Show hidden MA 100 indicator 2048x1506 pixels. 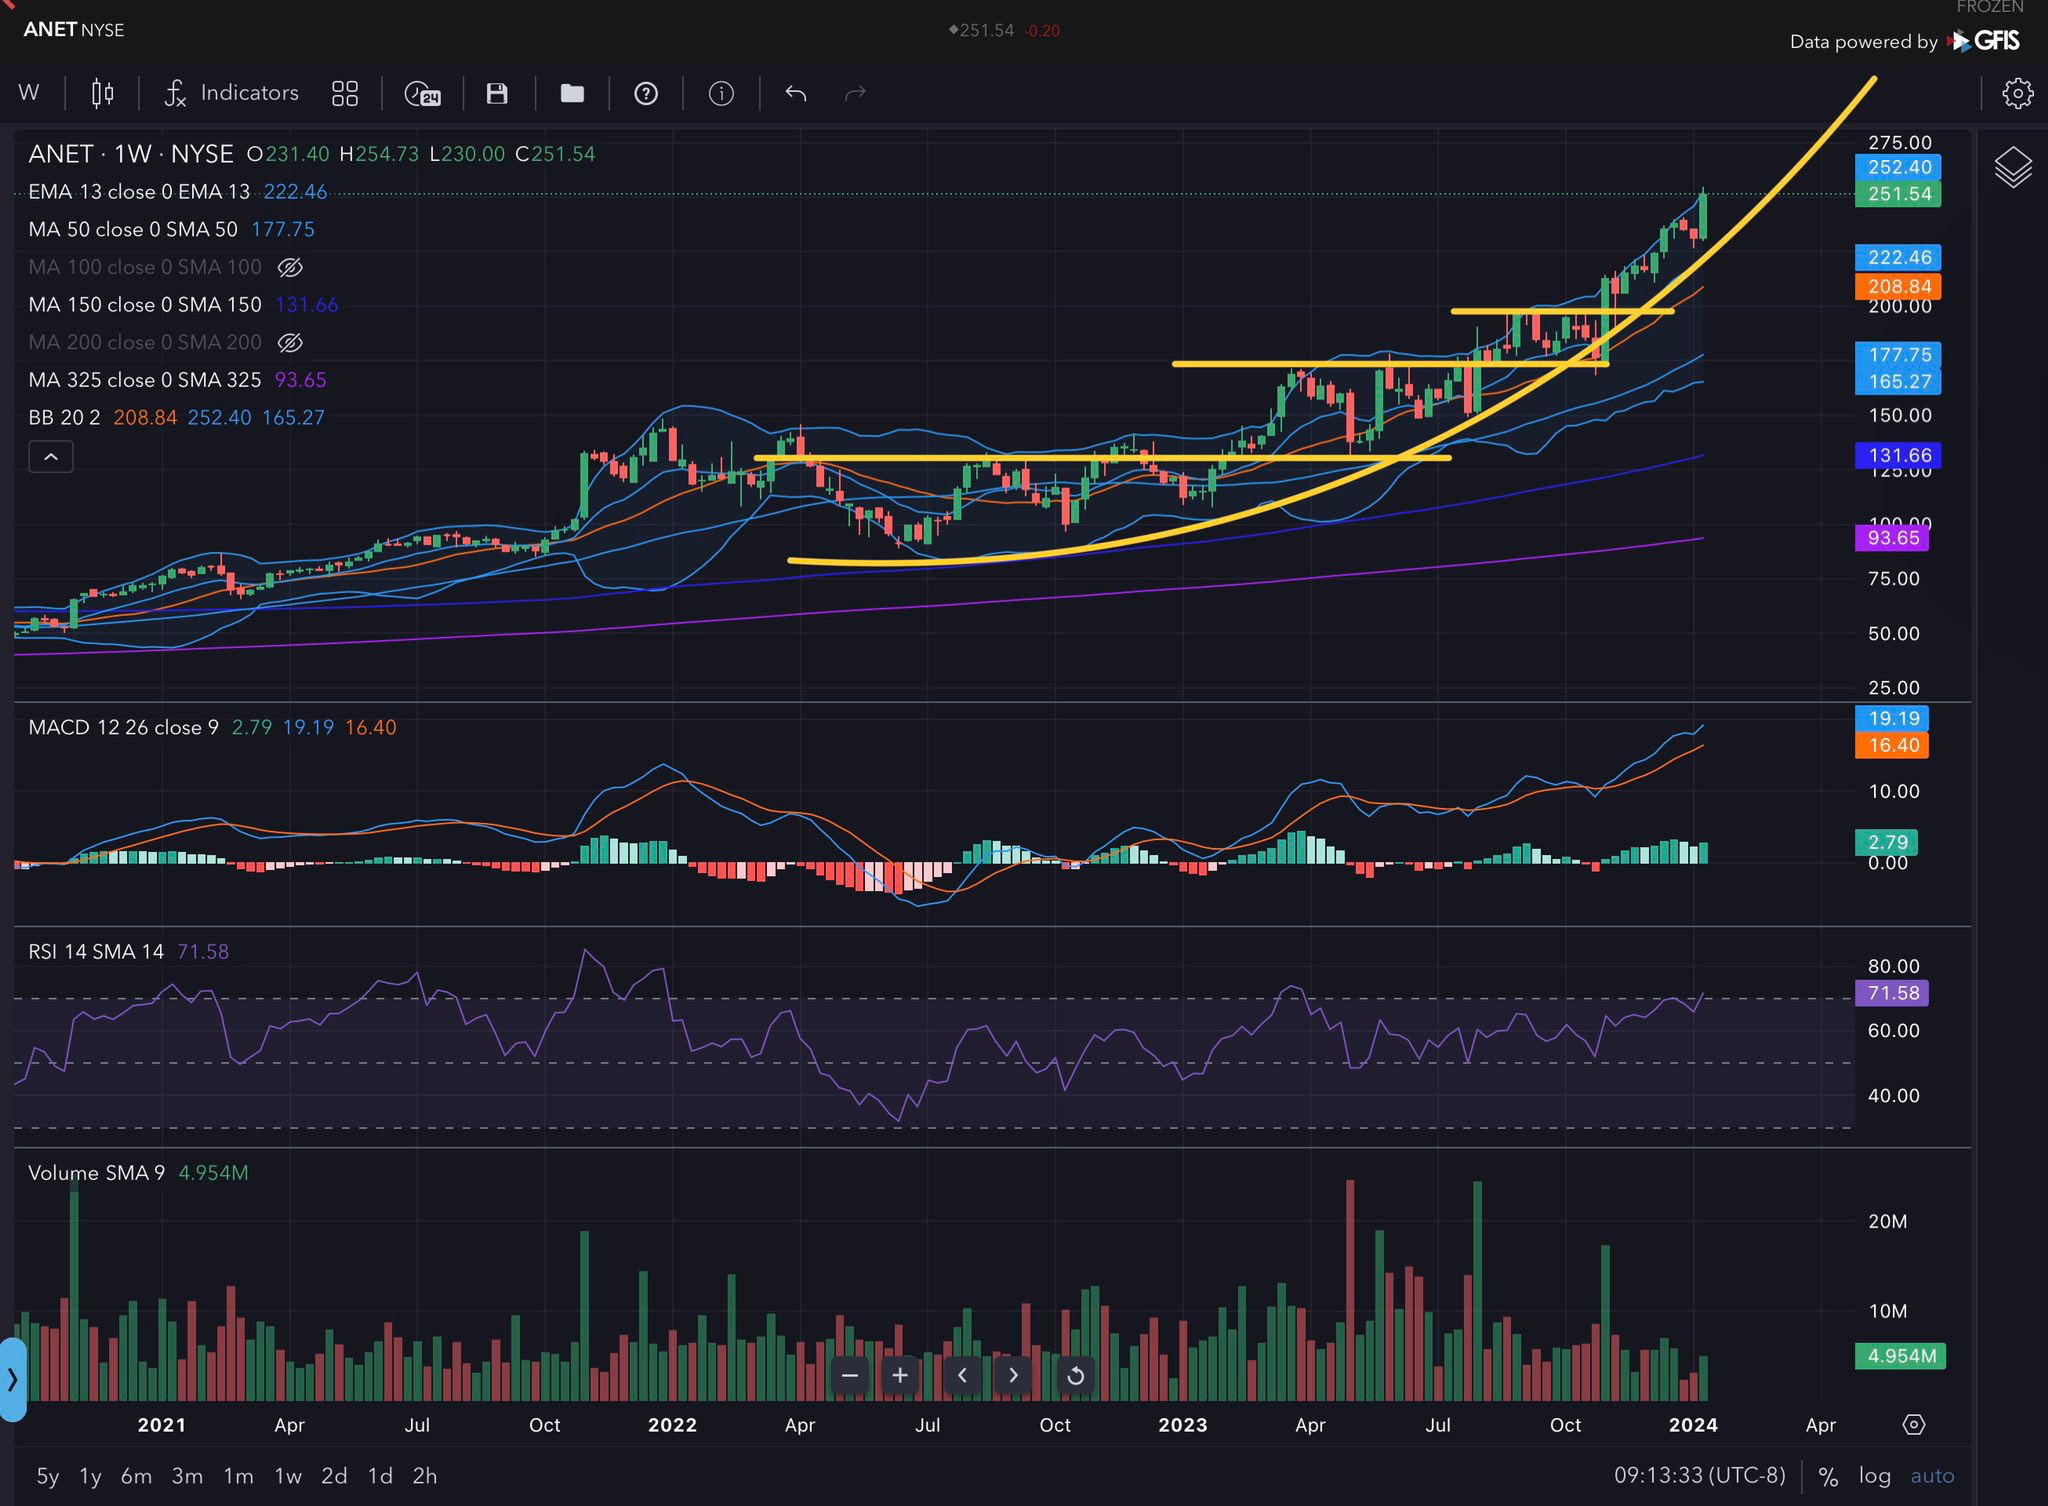coord(290,267)
